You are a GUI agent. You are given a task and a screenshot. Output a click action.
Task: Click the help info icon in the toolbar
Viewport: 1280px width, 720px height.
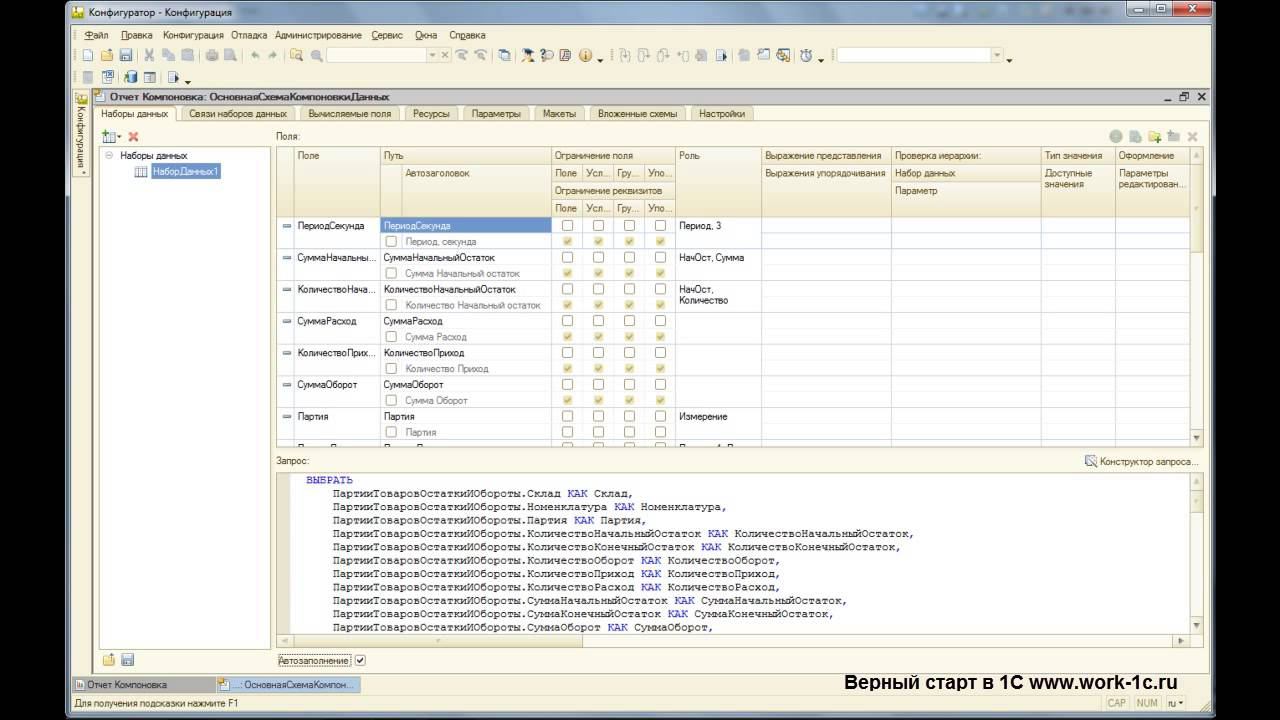585,56
